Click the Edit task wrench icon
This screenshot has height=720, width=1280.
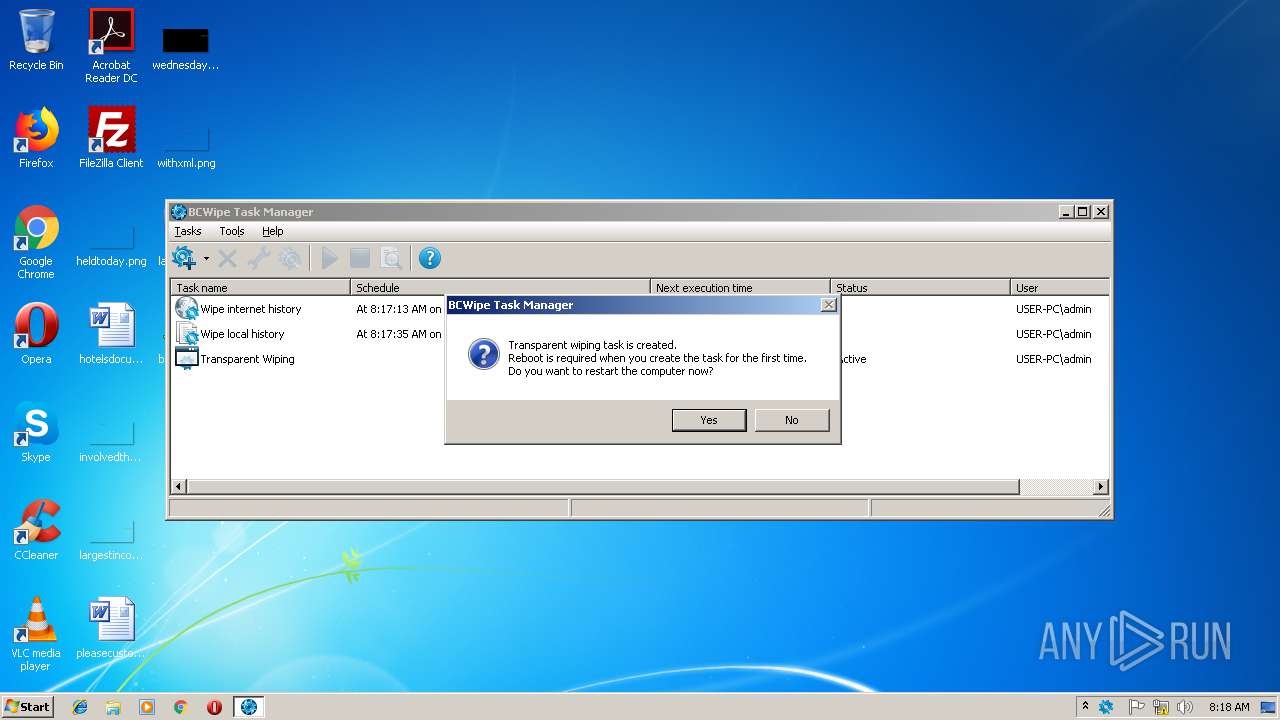pos(259,259)
